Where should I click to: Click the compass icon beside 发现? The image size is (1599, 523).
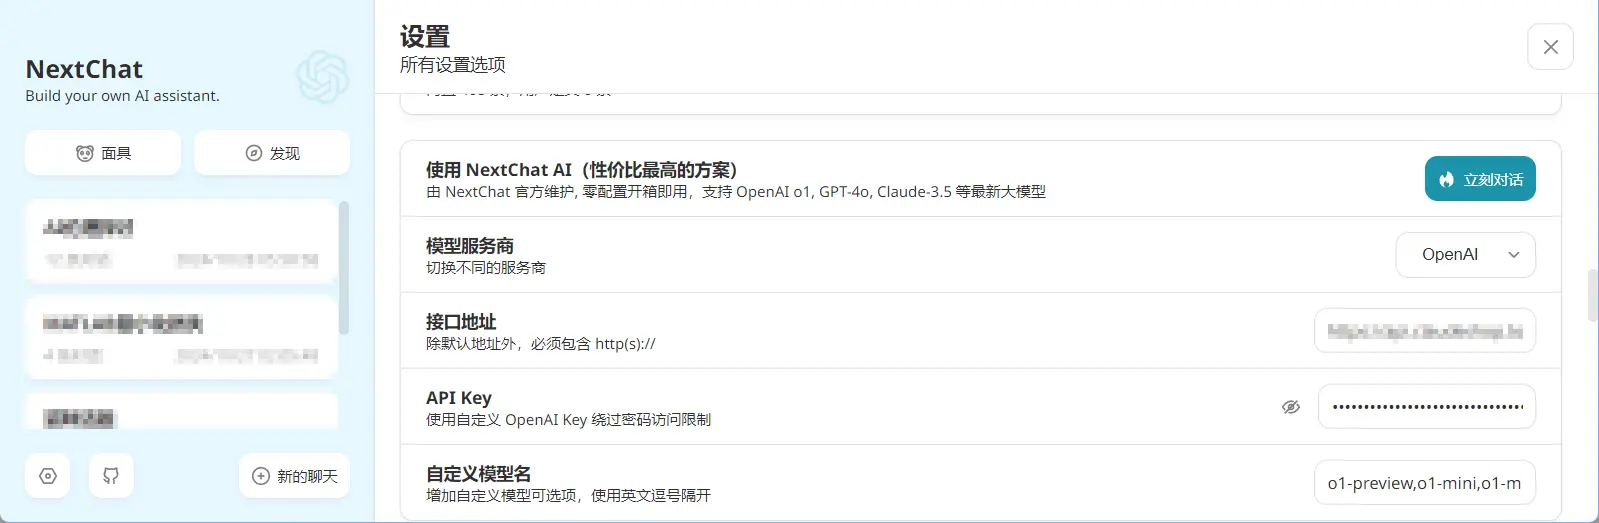(x=254, y=153)
